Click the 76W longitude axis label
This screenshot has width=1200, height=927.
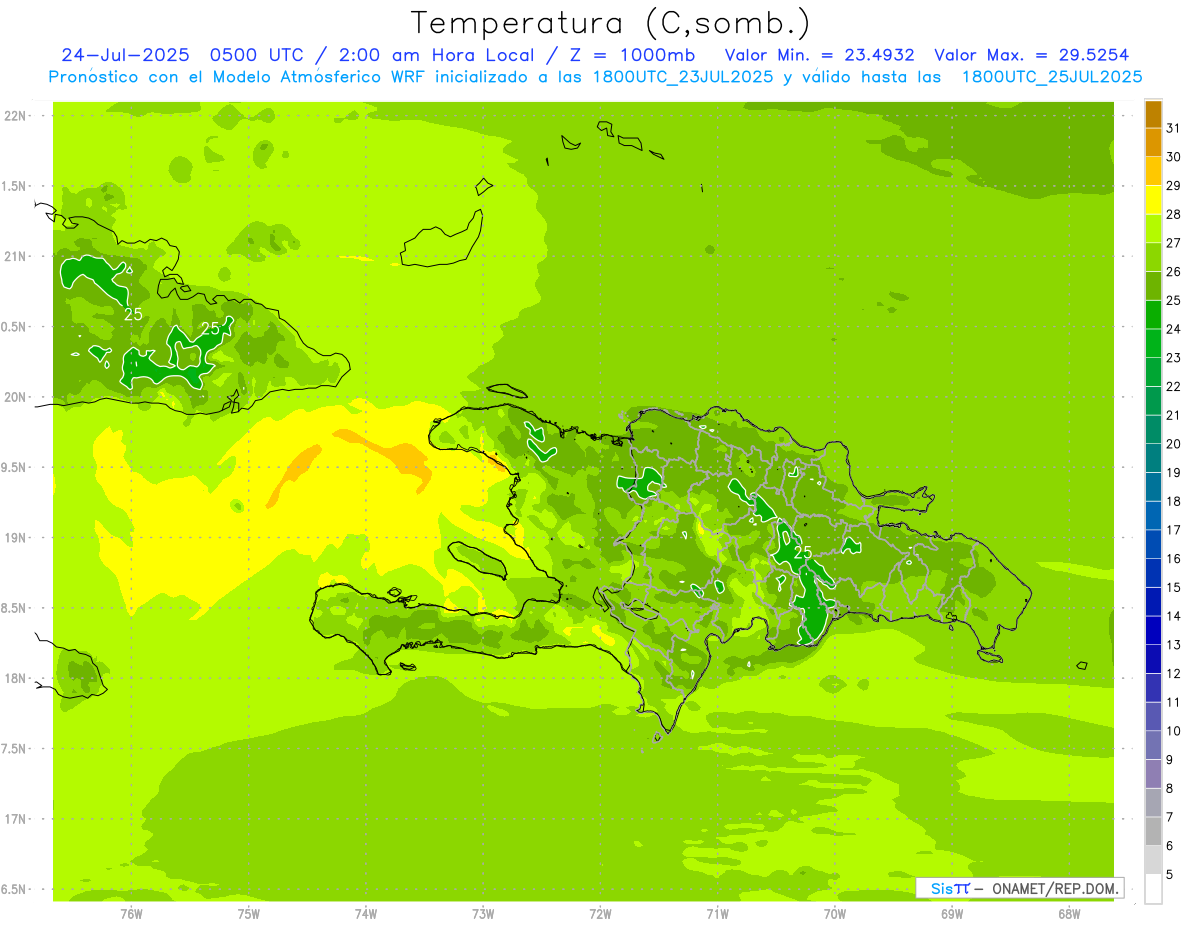coord(130,914)
